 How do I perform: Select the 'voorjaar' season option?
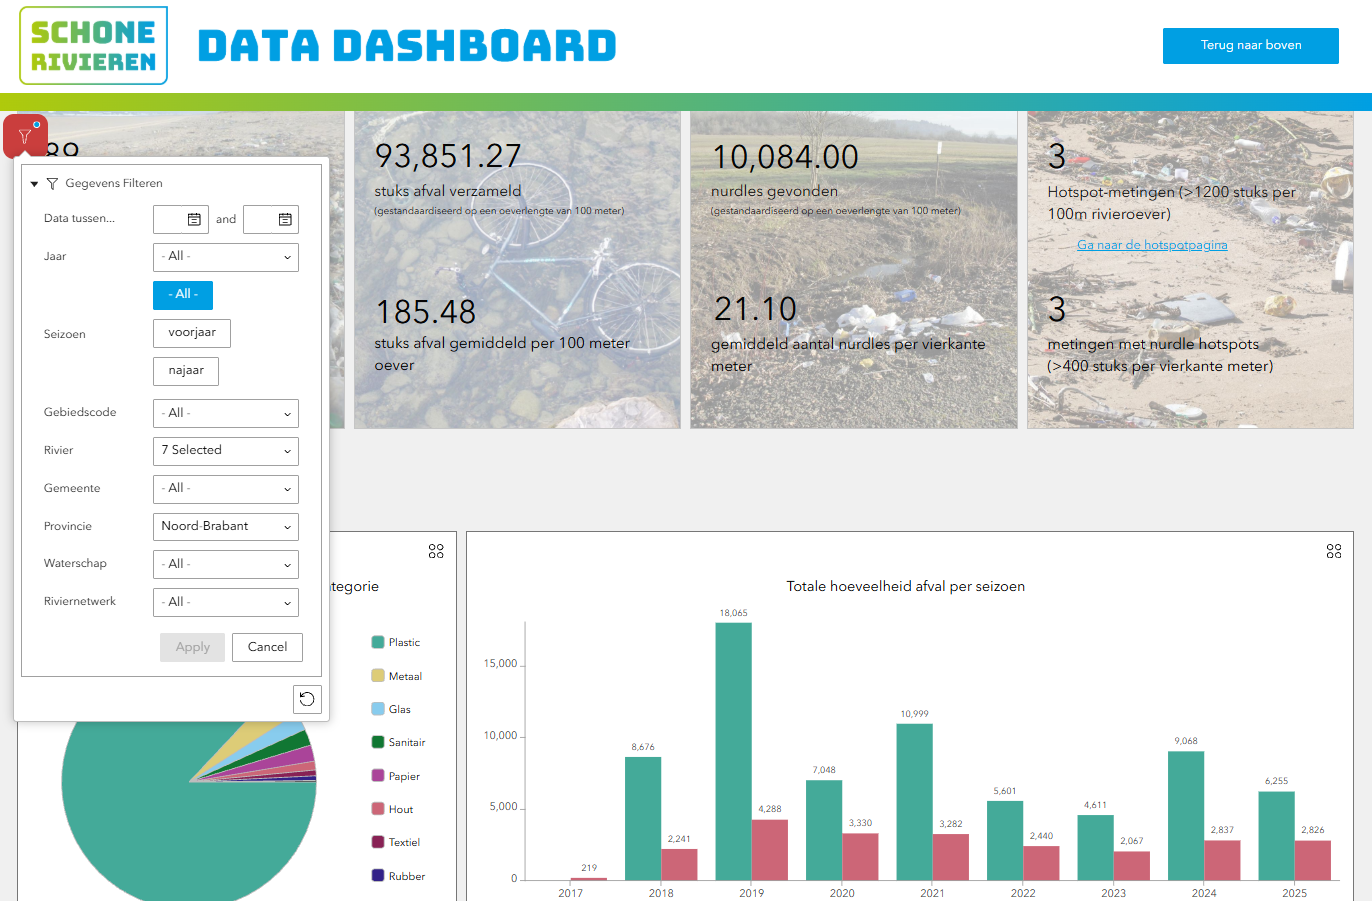click(192, 333)
